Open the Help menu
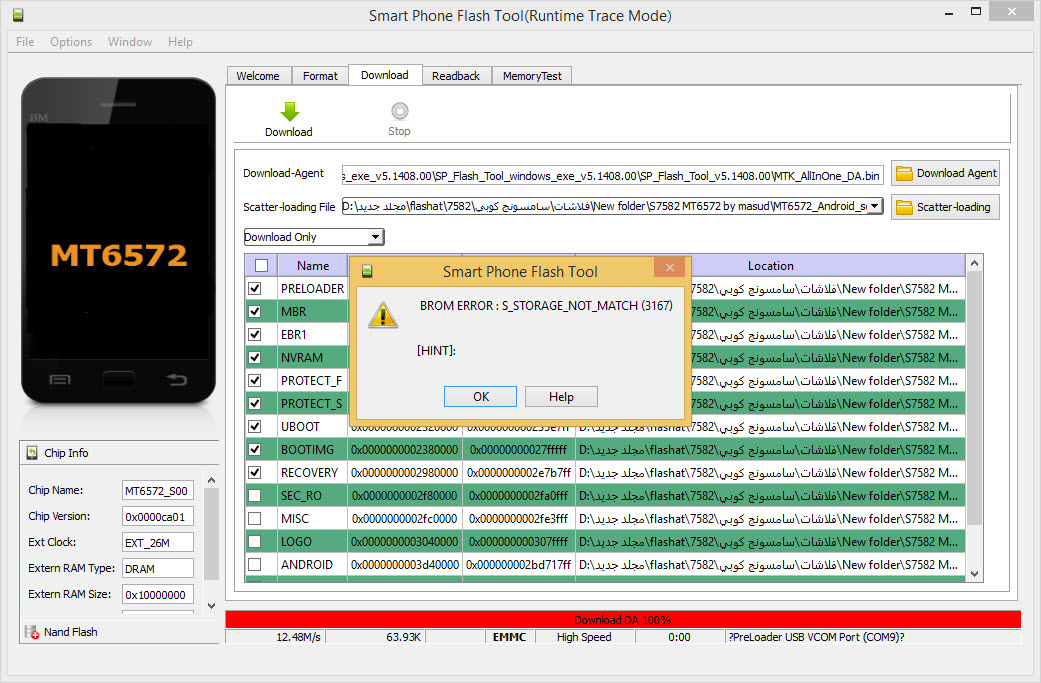Image resolution: width=1041 pixels, height=683 pixels. [180, 42]
